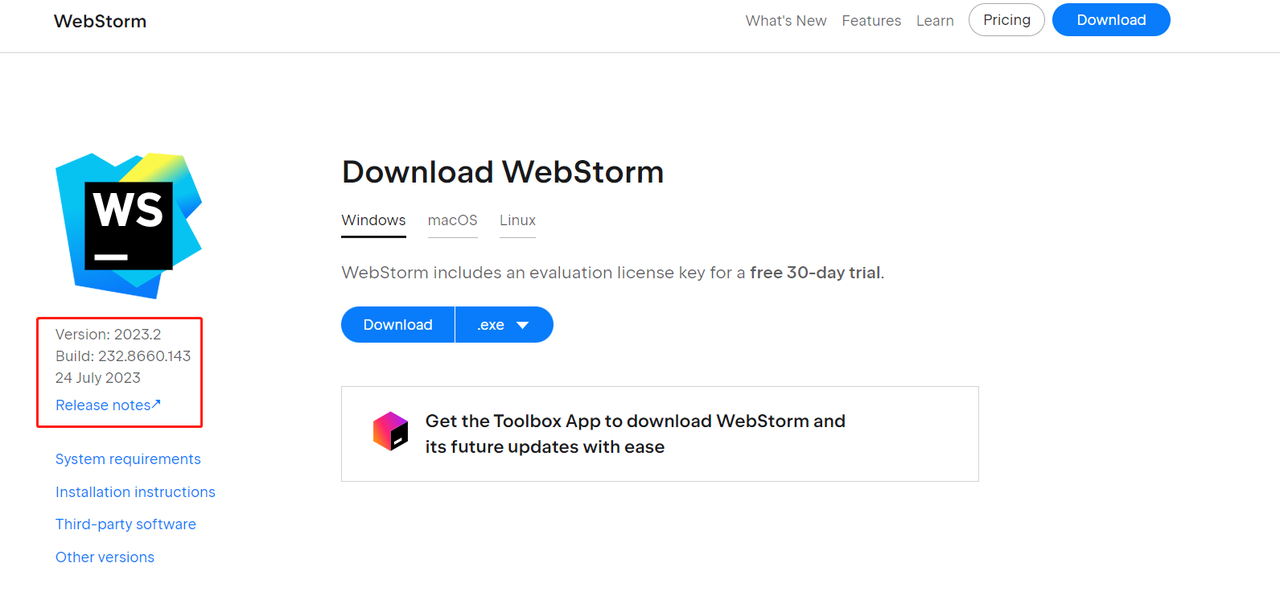Go to the Learn section
Viewport: 1280px width, 596px height.
click(x=935, y=21)
